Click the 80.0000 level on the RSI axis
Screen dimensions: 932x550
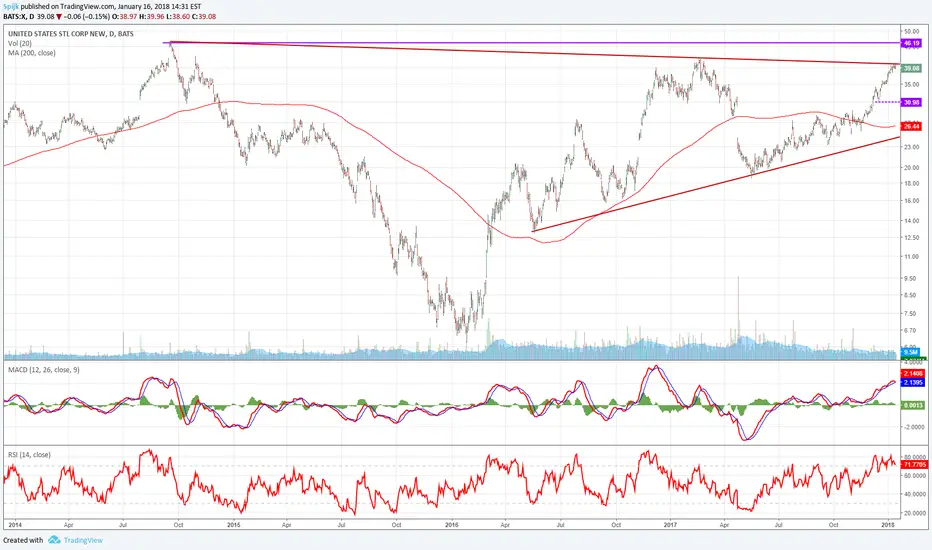[x=915, y=457]
